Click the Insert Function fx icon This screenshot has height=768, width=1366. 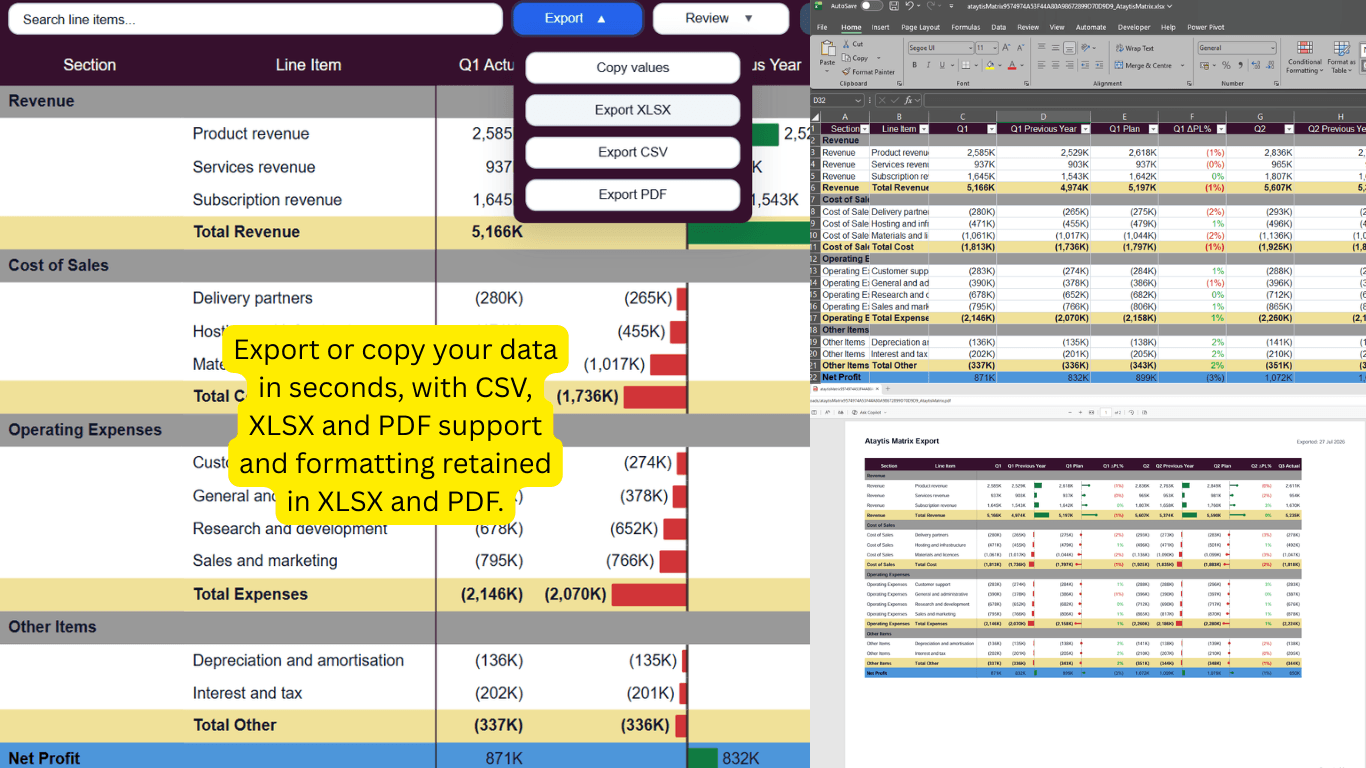click(908, 100)
